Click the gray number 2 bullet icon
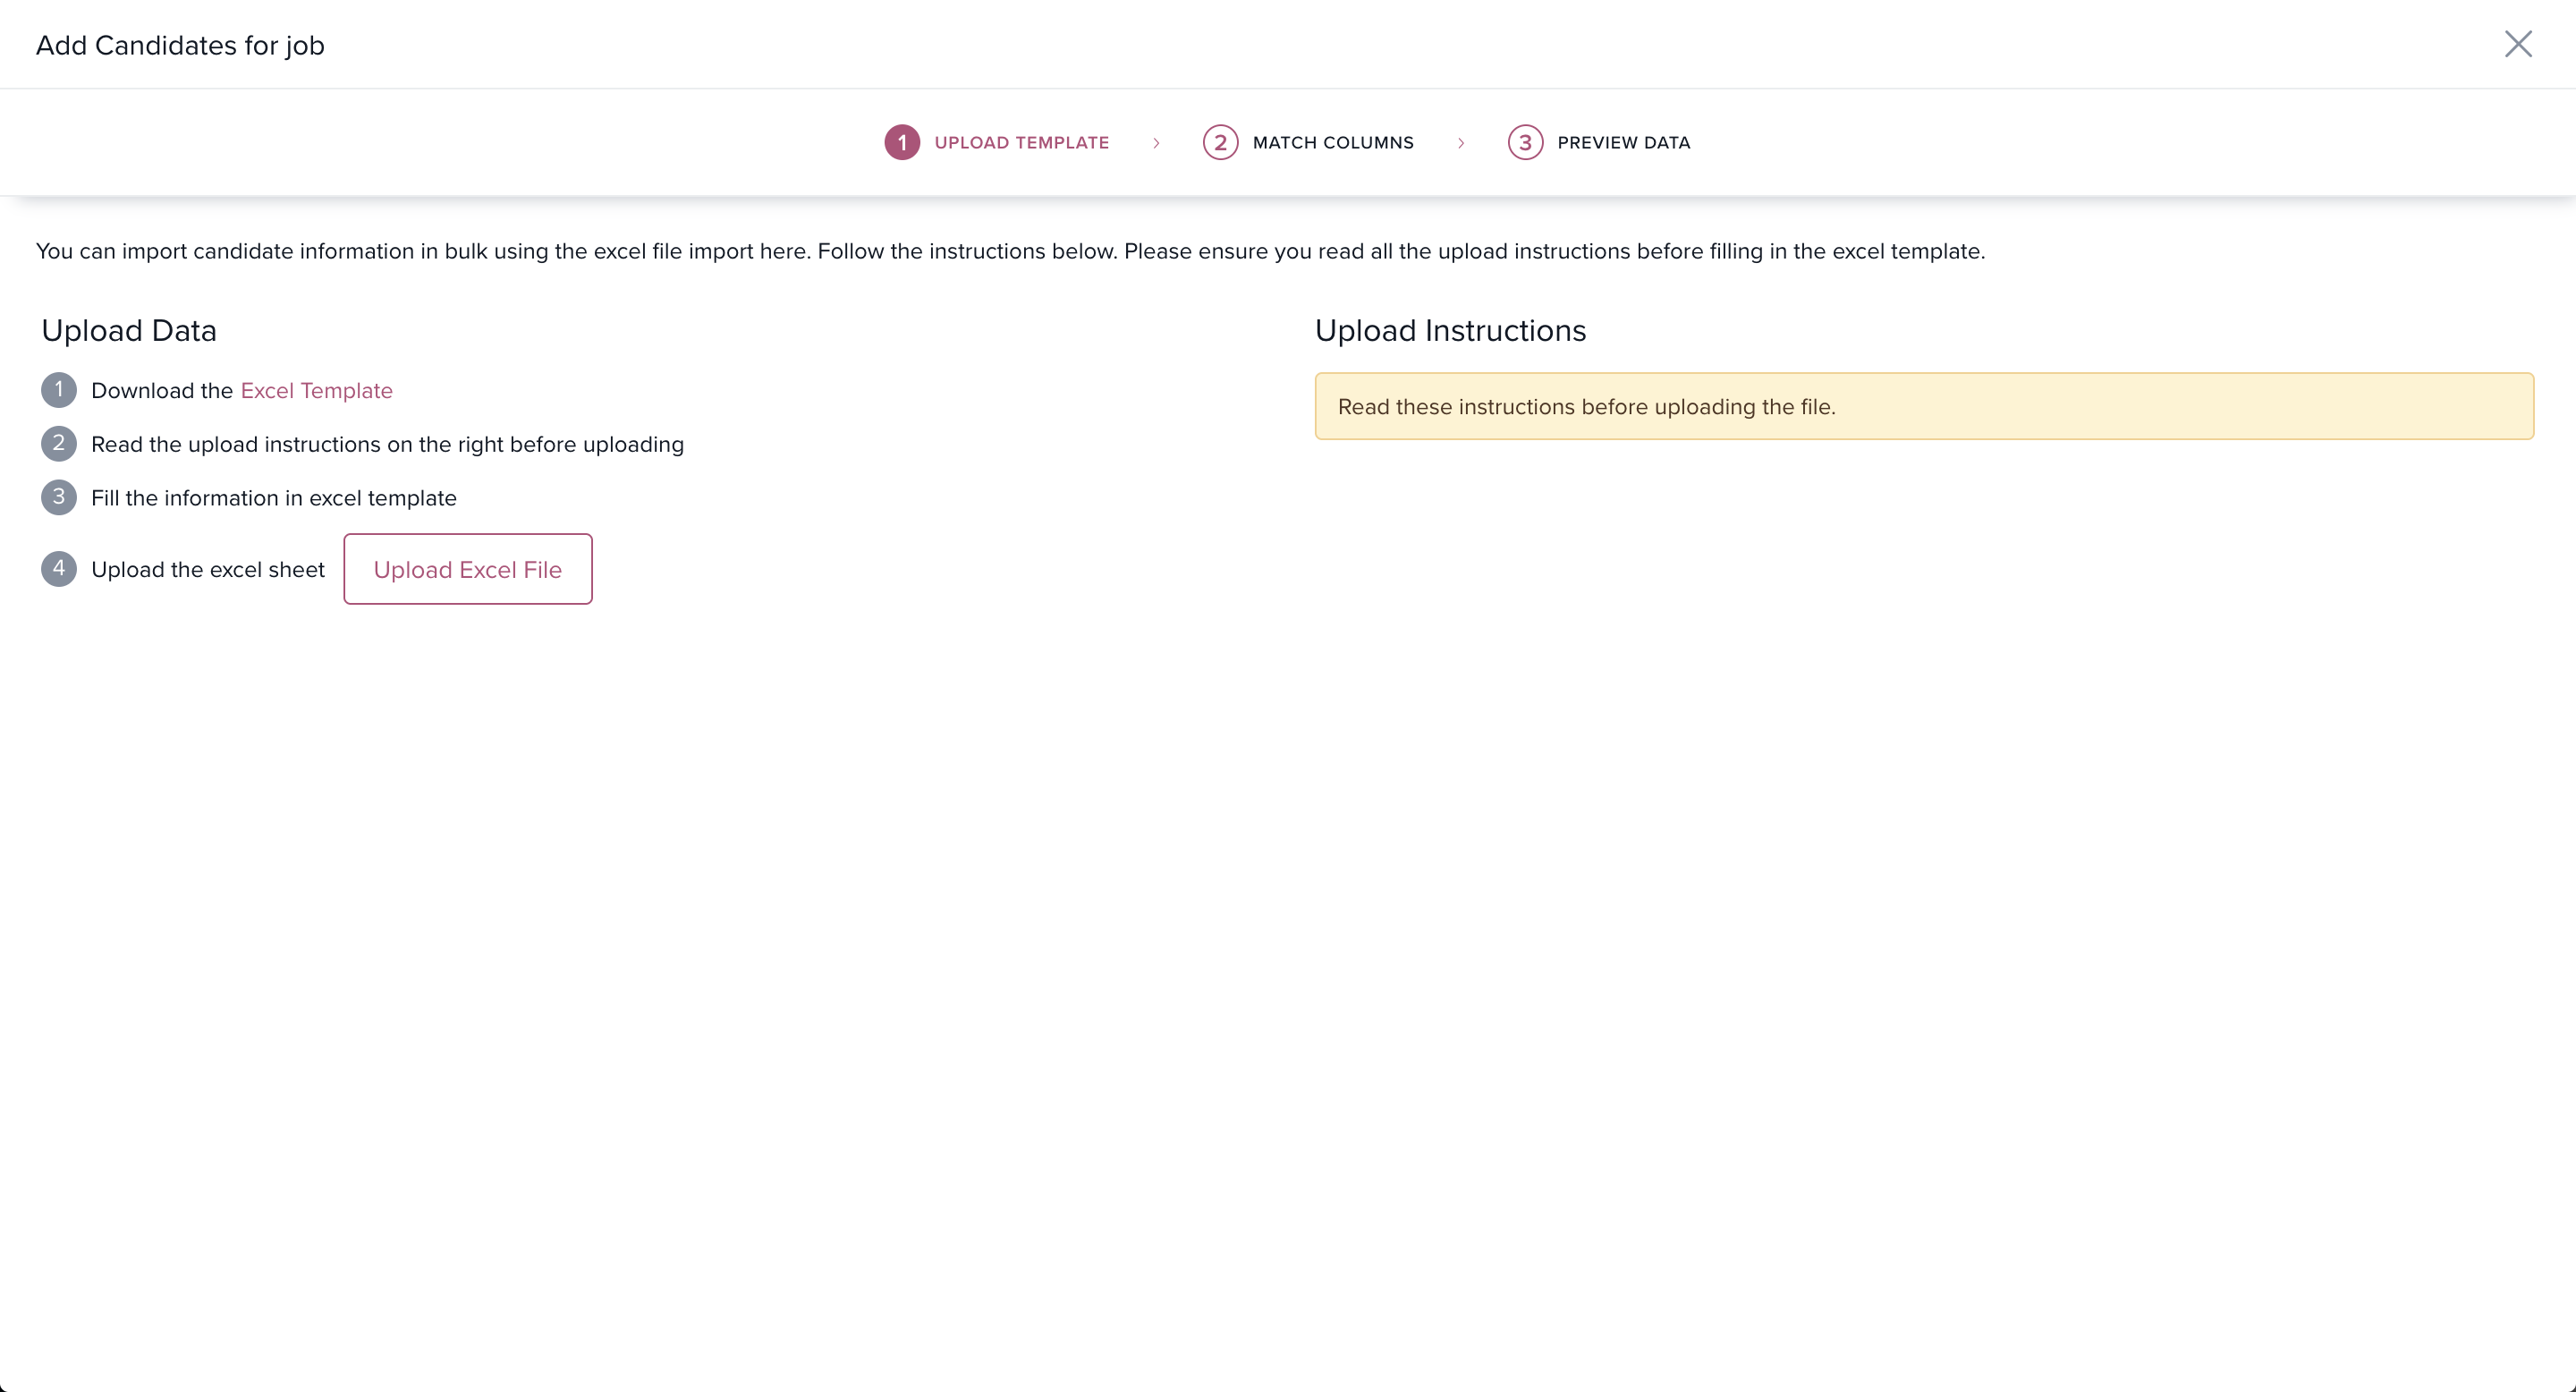 click(59, 443)
